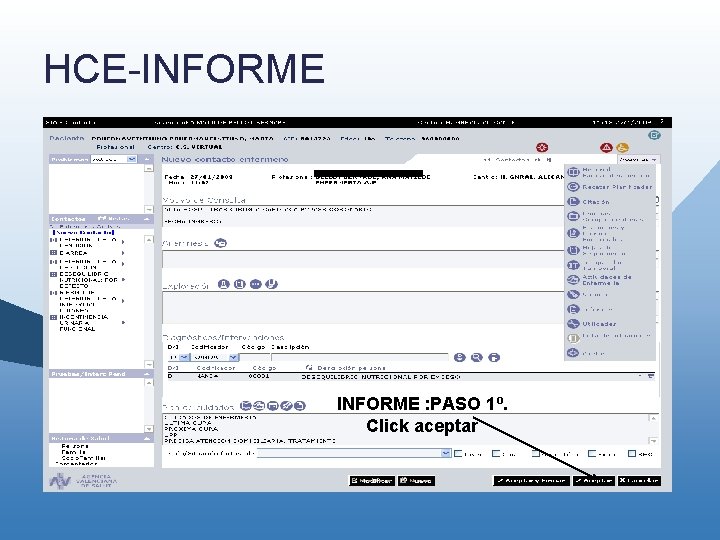
Task: Click Contactos list scrollbar up arrow
Action: 148,240
